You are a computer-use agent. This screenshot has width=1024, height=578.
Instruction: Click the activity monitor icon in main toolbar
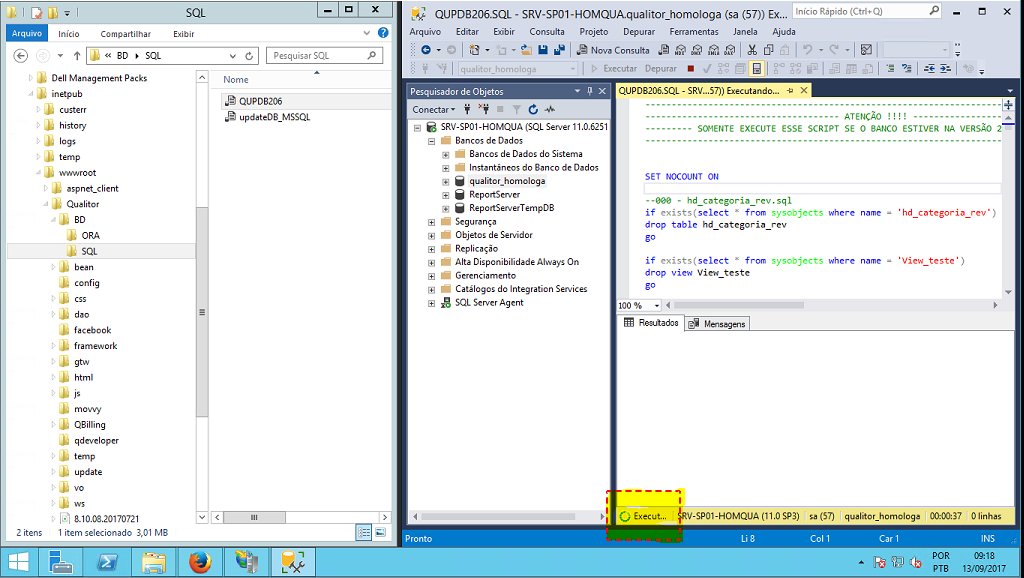(867, 50)
